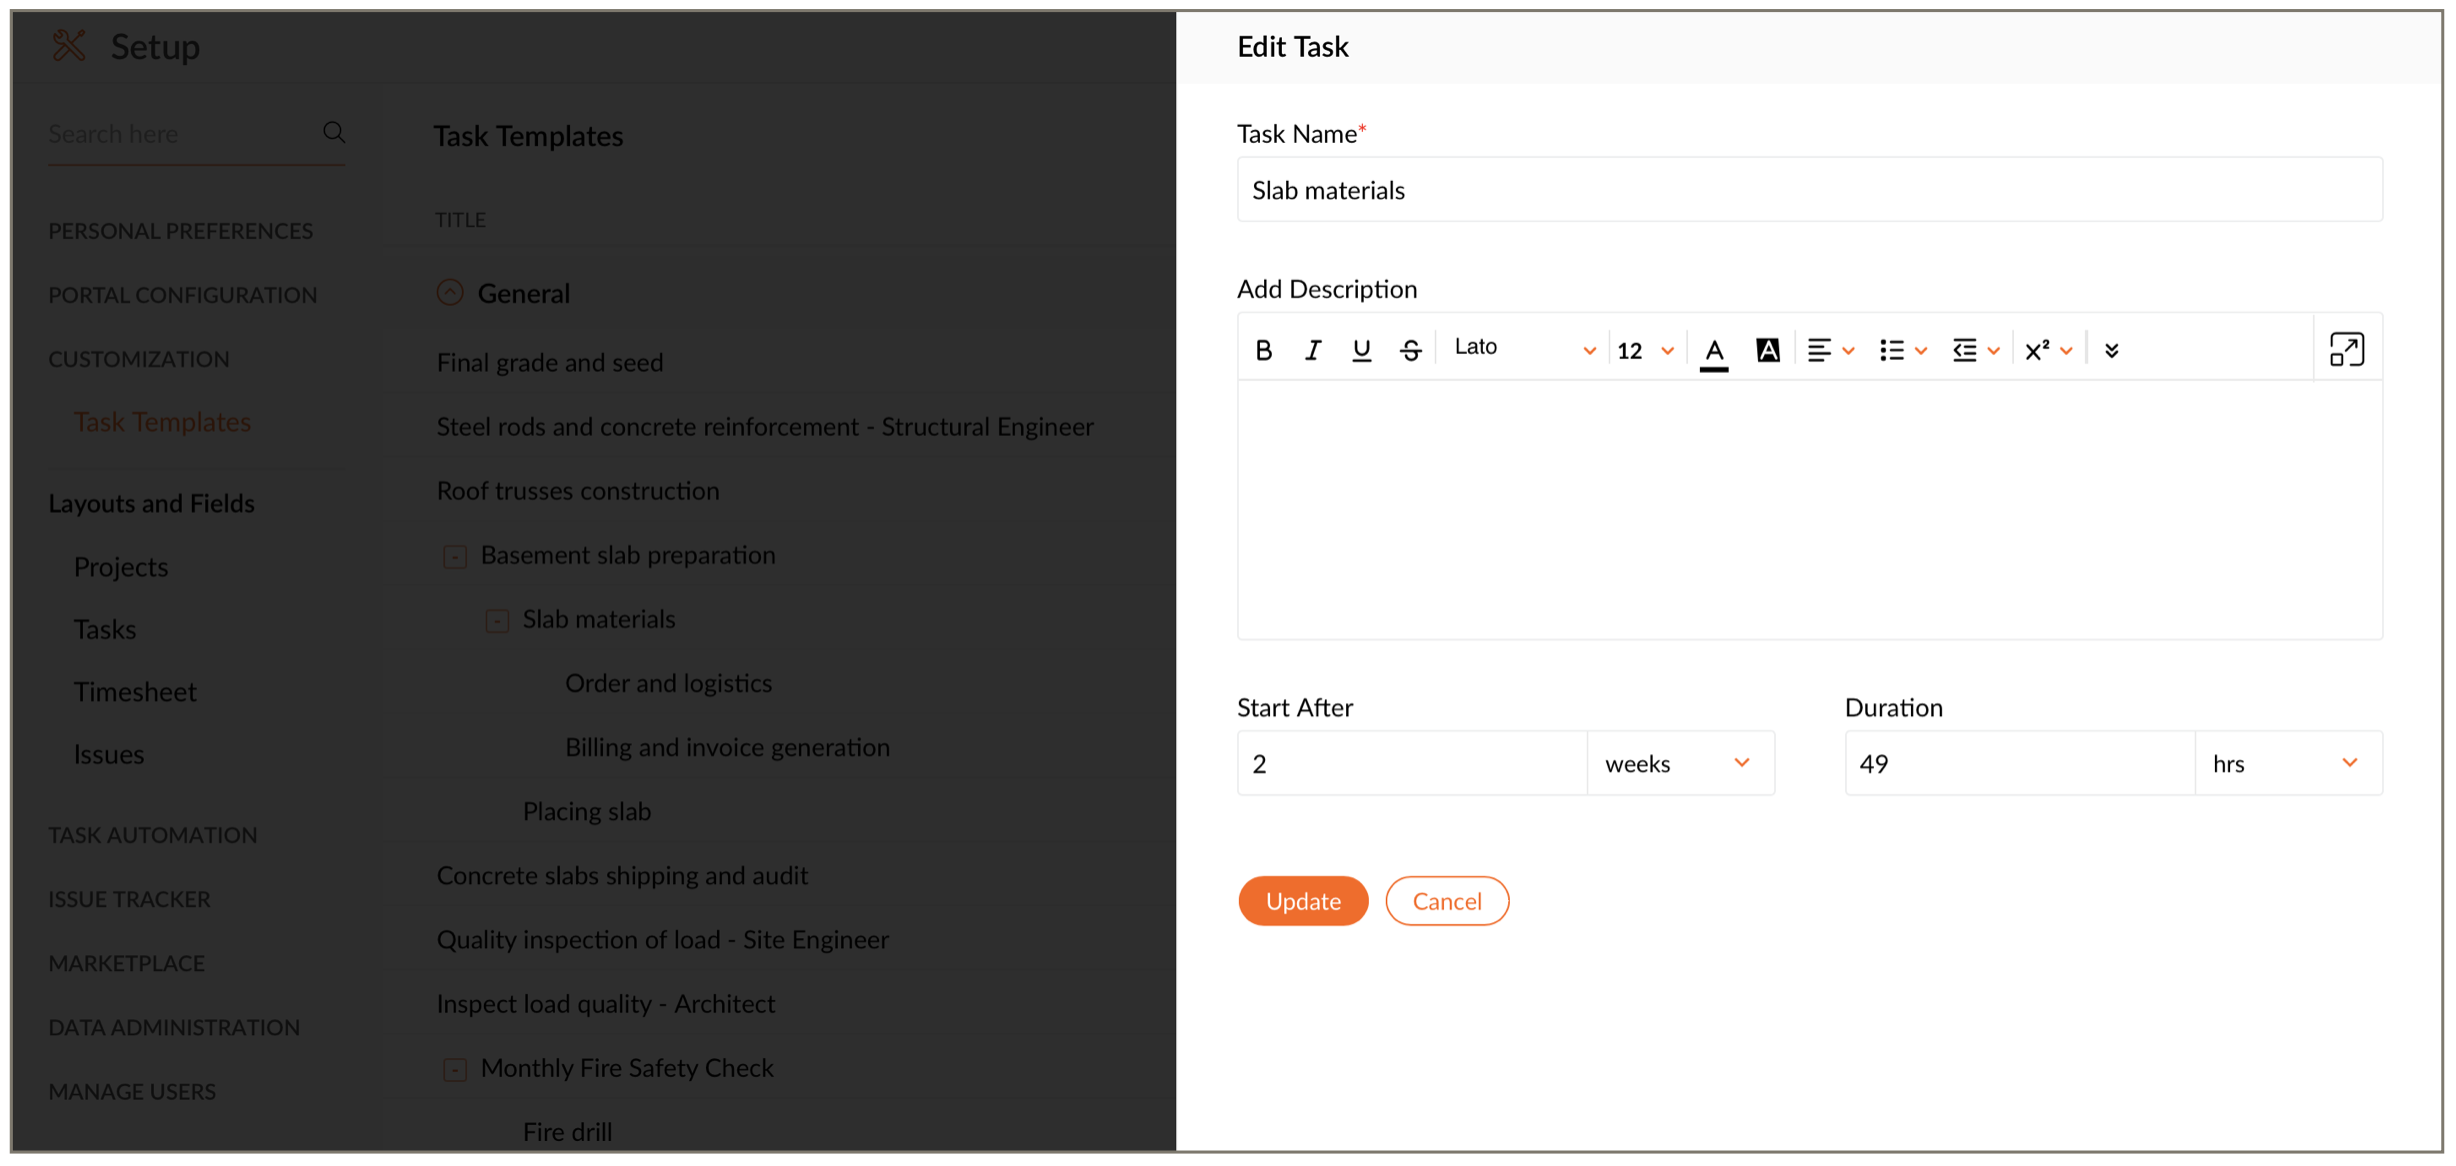Click the underline formatting icon

pyautogui.click(x=1361, y=350)
